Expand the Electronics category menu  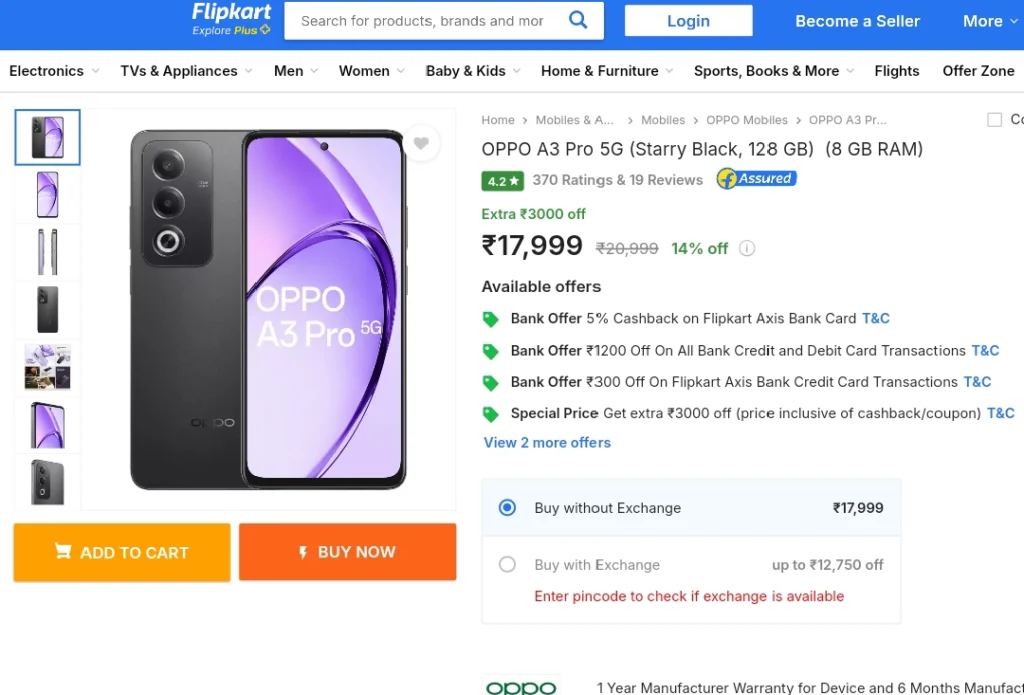coord(54,71)
